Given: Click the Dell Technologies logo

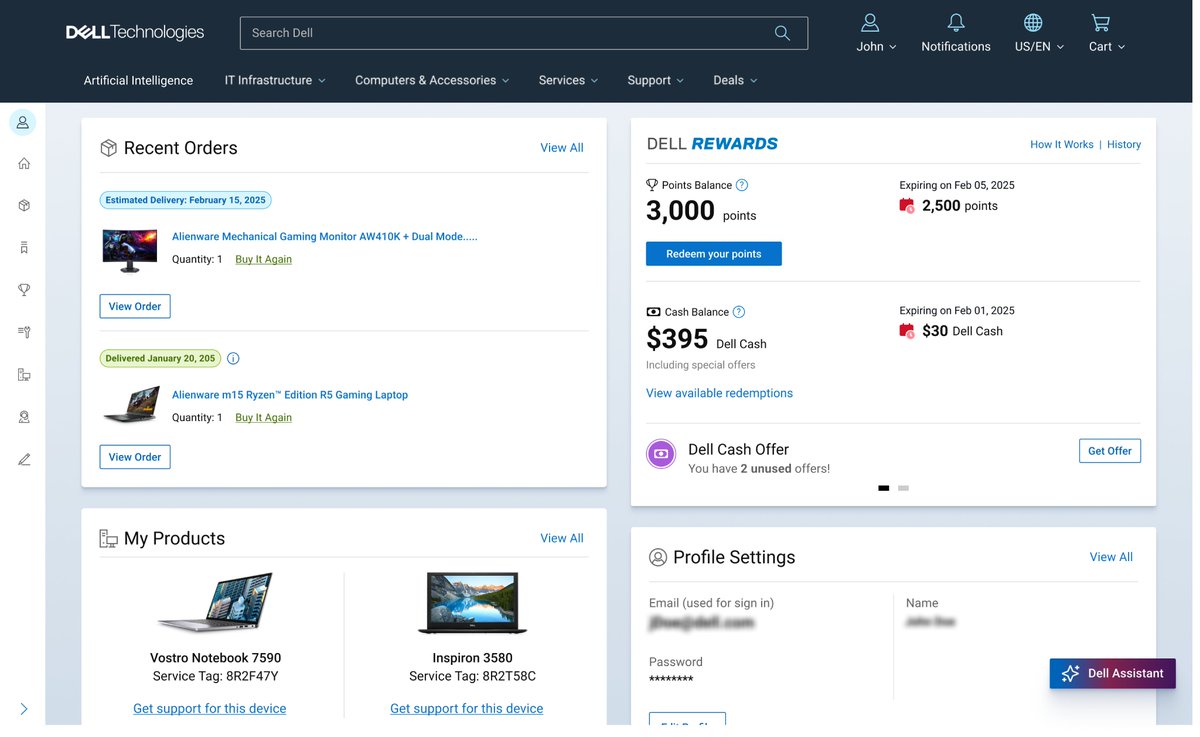Looking at the screenshot, I should tap(135, 33).
